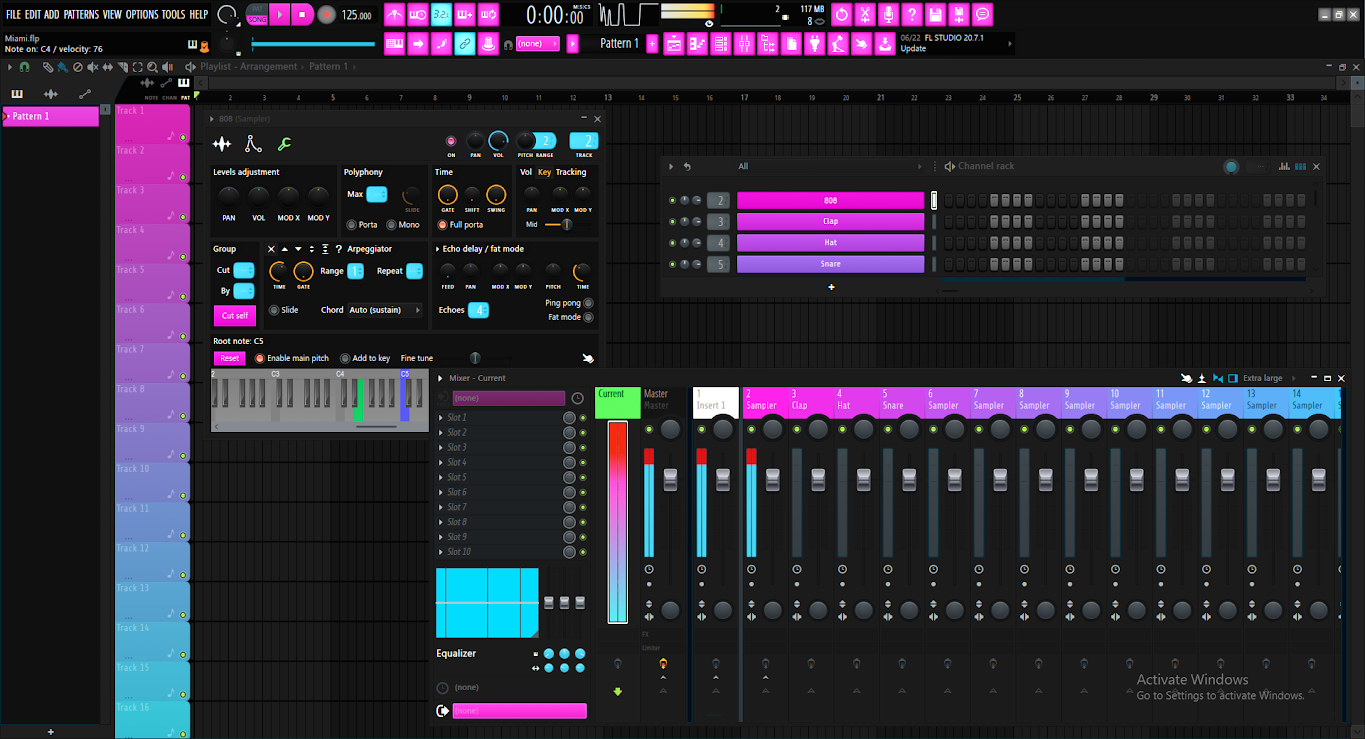
Task: Open the EDIT menu
Action: pos(33,14)
